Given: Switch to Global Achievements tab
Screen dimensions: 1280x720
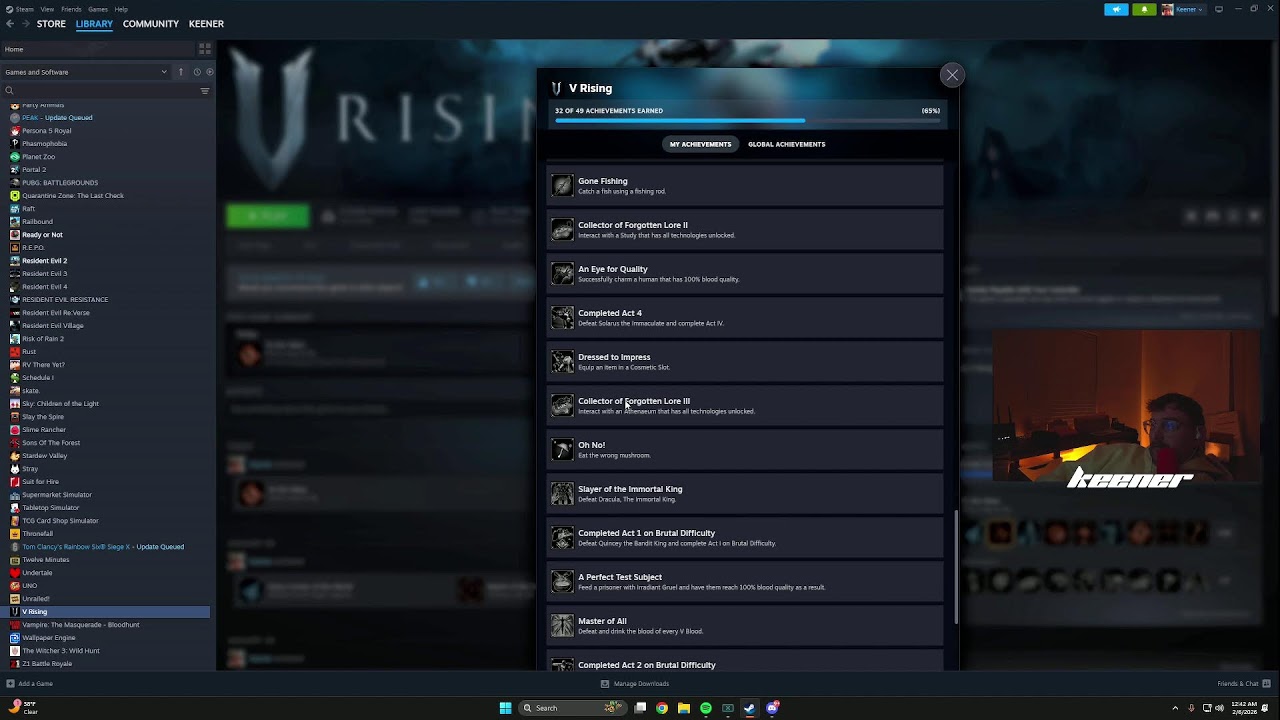Looking at the screenshot, I should point(786,144).
